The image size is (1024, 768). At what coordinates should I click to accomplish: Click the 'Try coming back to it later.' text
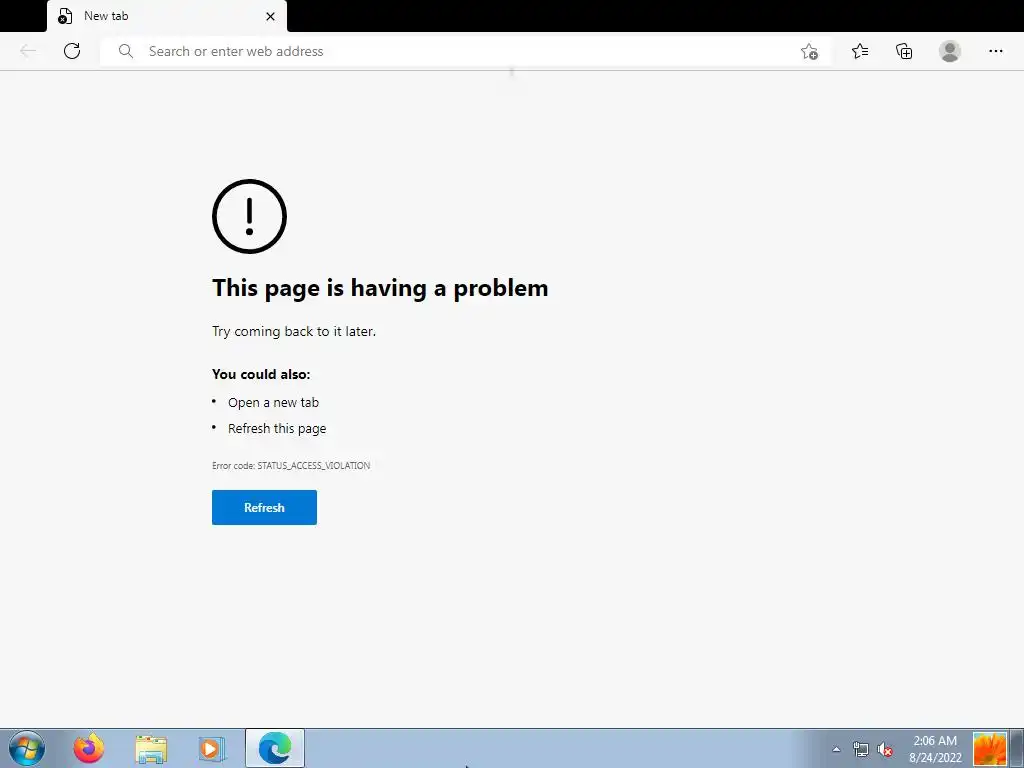tap(294, 331)
